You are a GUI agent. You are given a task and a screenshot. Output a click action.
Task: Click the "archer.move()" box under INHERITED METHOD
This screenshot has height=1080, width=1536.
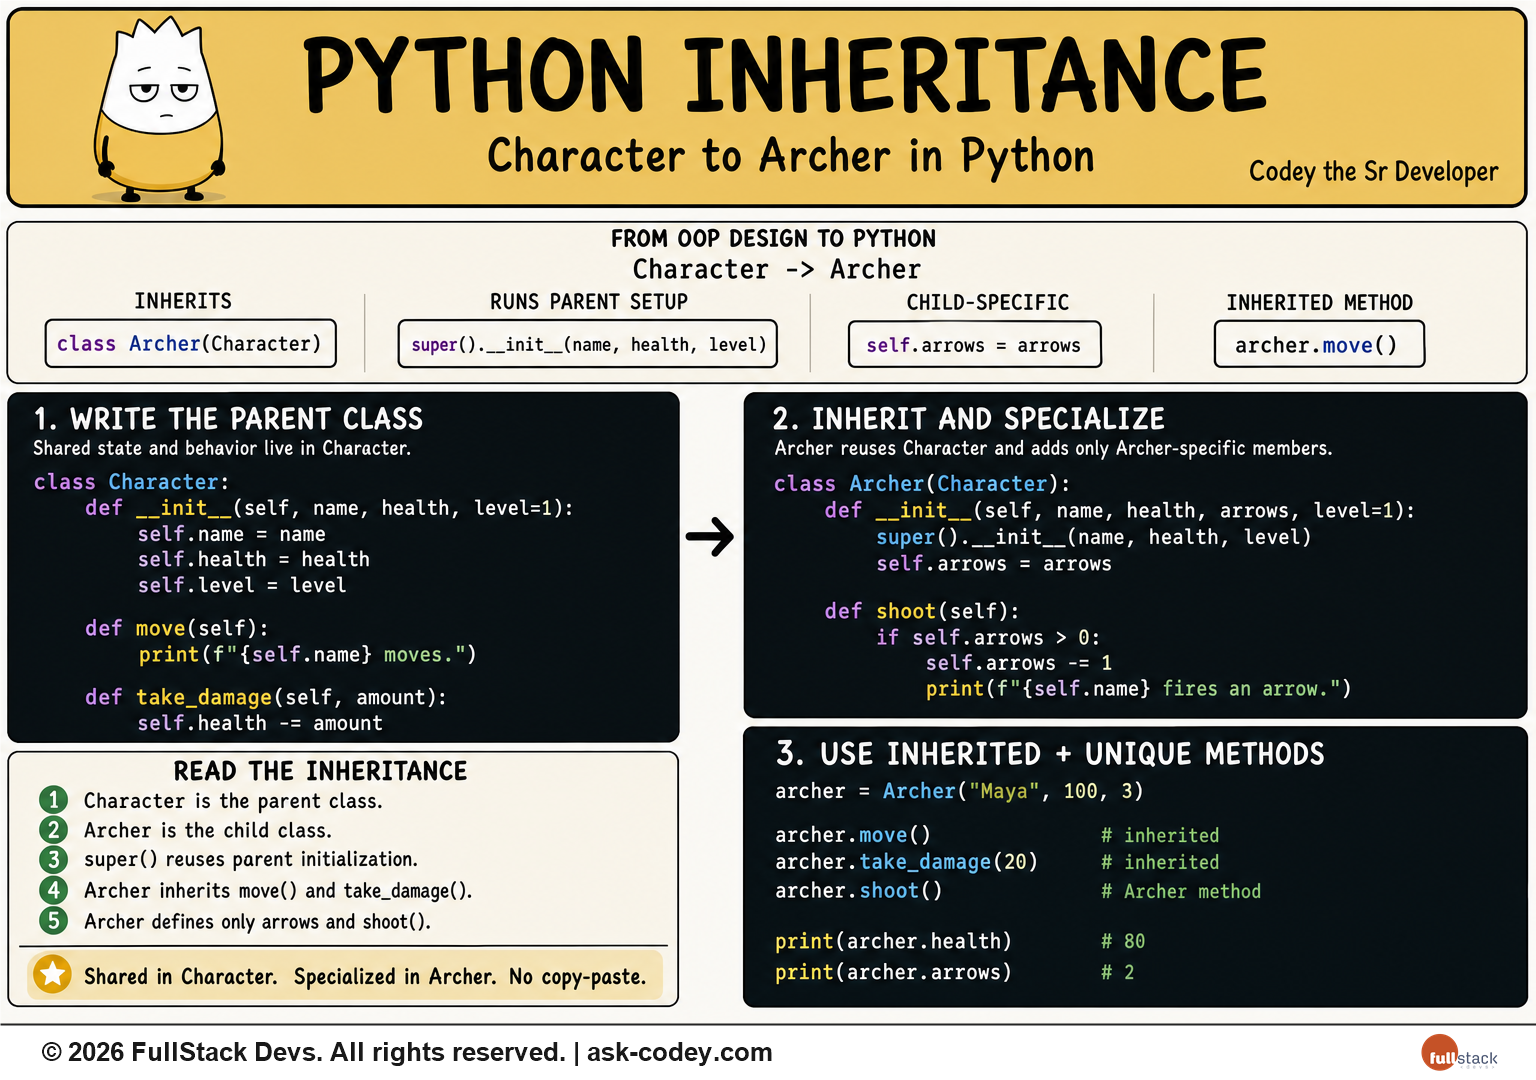click(1319, 345)
